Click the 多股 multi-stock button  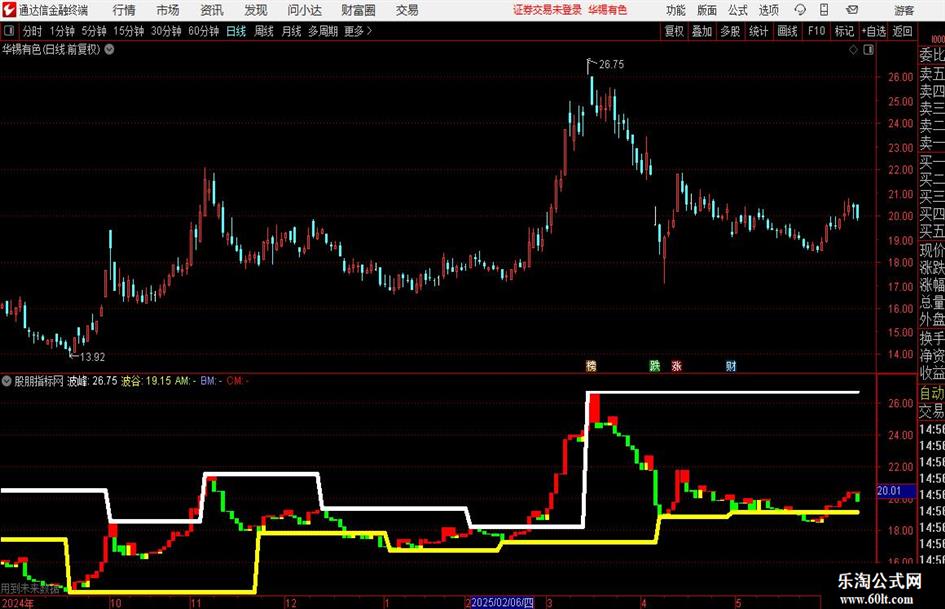pyautogui.click(x=730, y=31)
